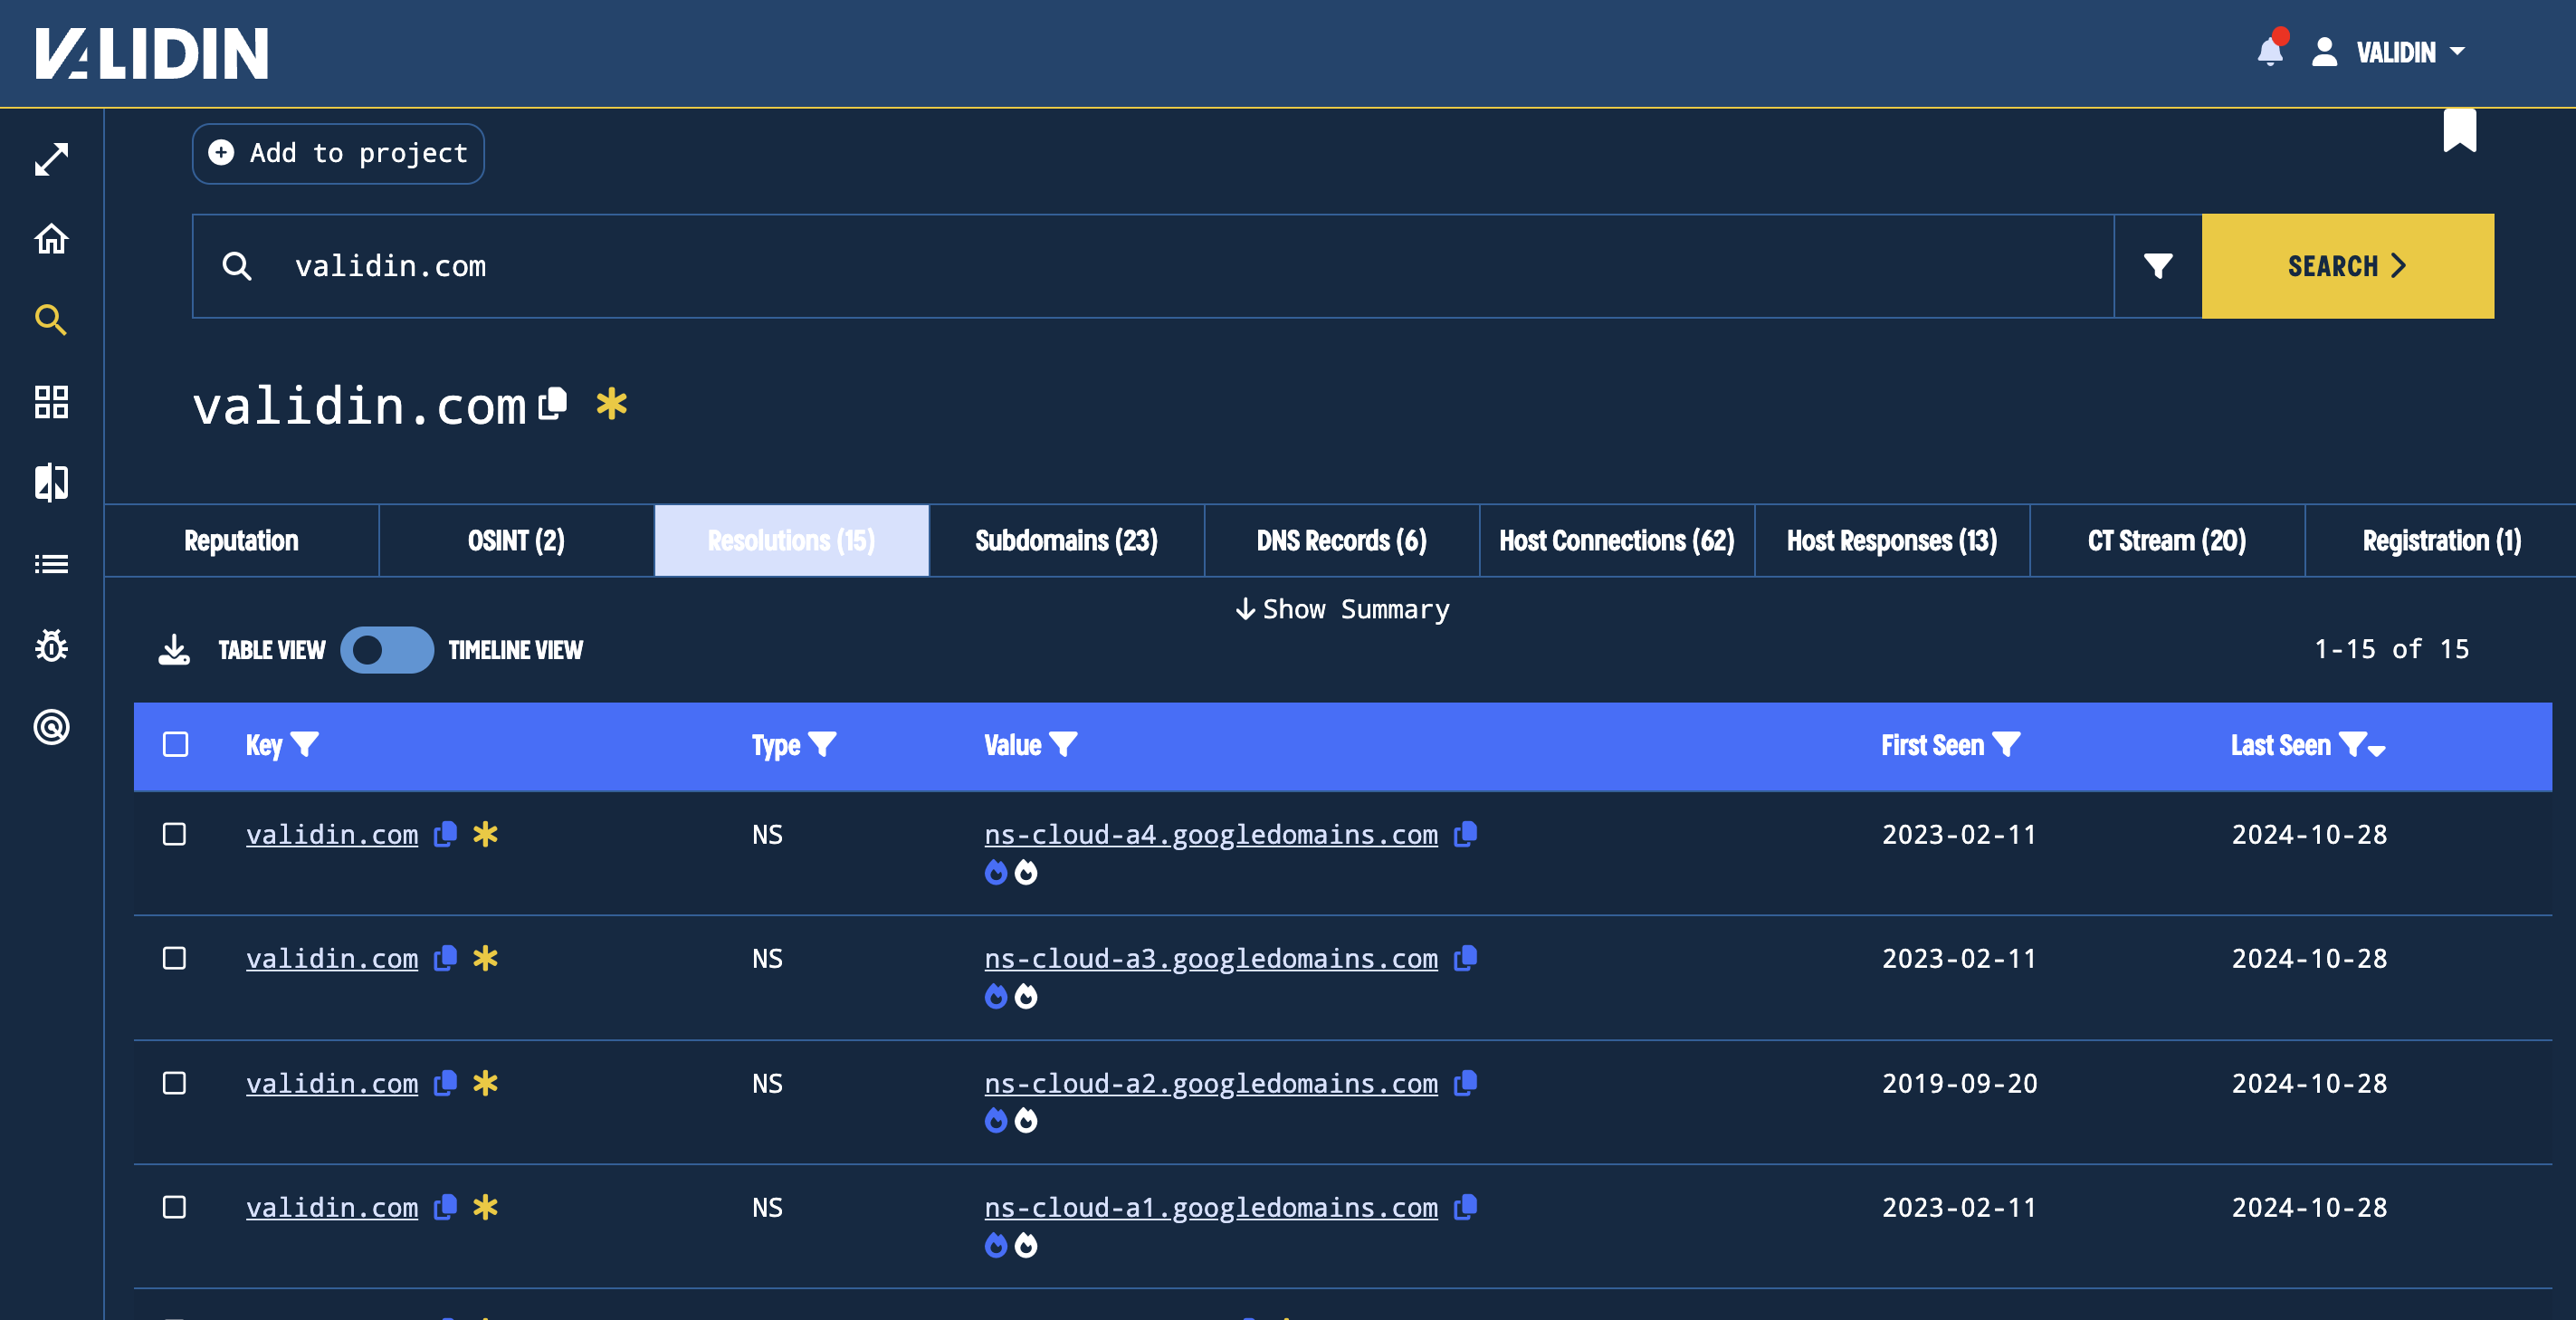This screenshot has width=2576, height=1320.
Task: Click the blue flame icon under ns-cloud-a4
Action: pos(995,872)
